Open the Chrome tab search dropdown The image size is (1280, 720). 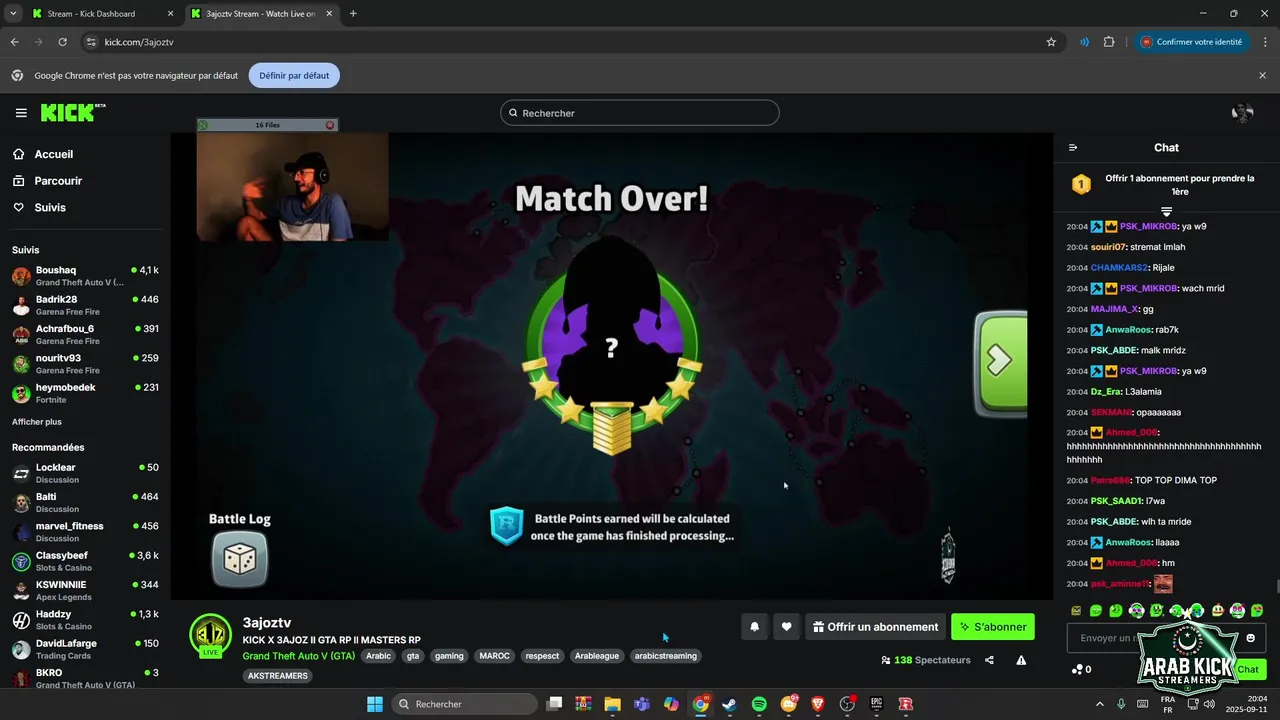pos(13,14)
